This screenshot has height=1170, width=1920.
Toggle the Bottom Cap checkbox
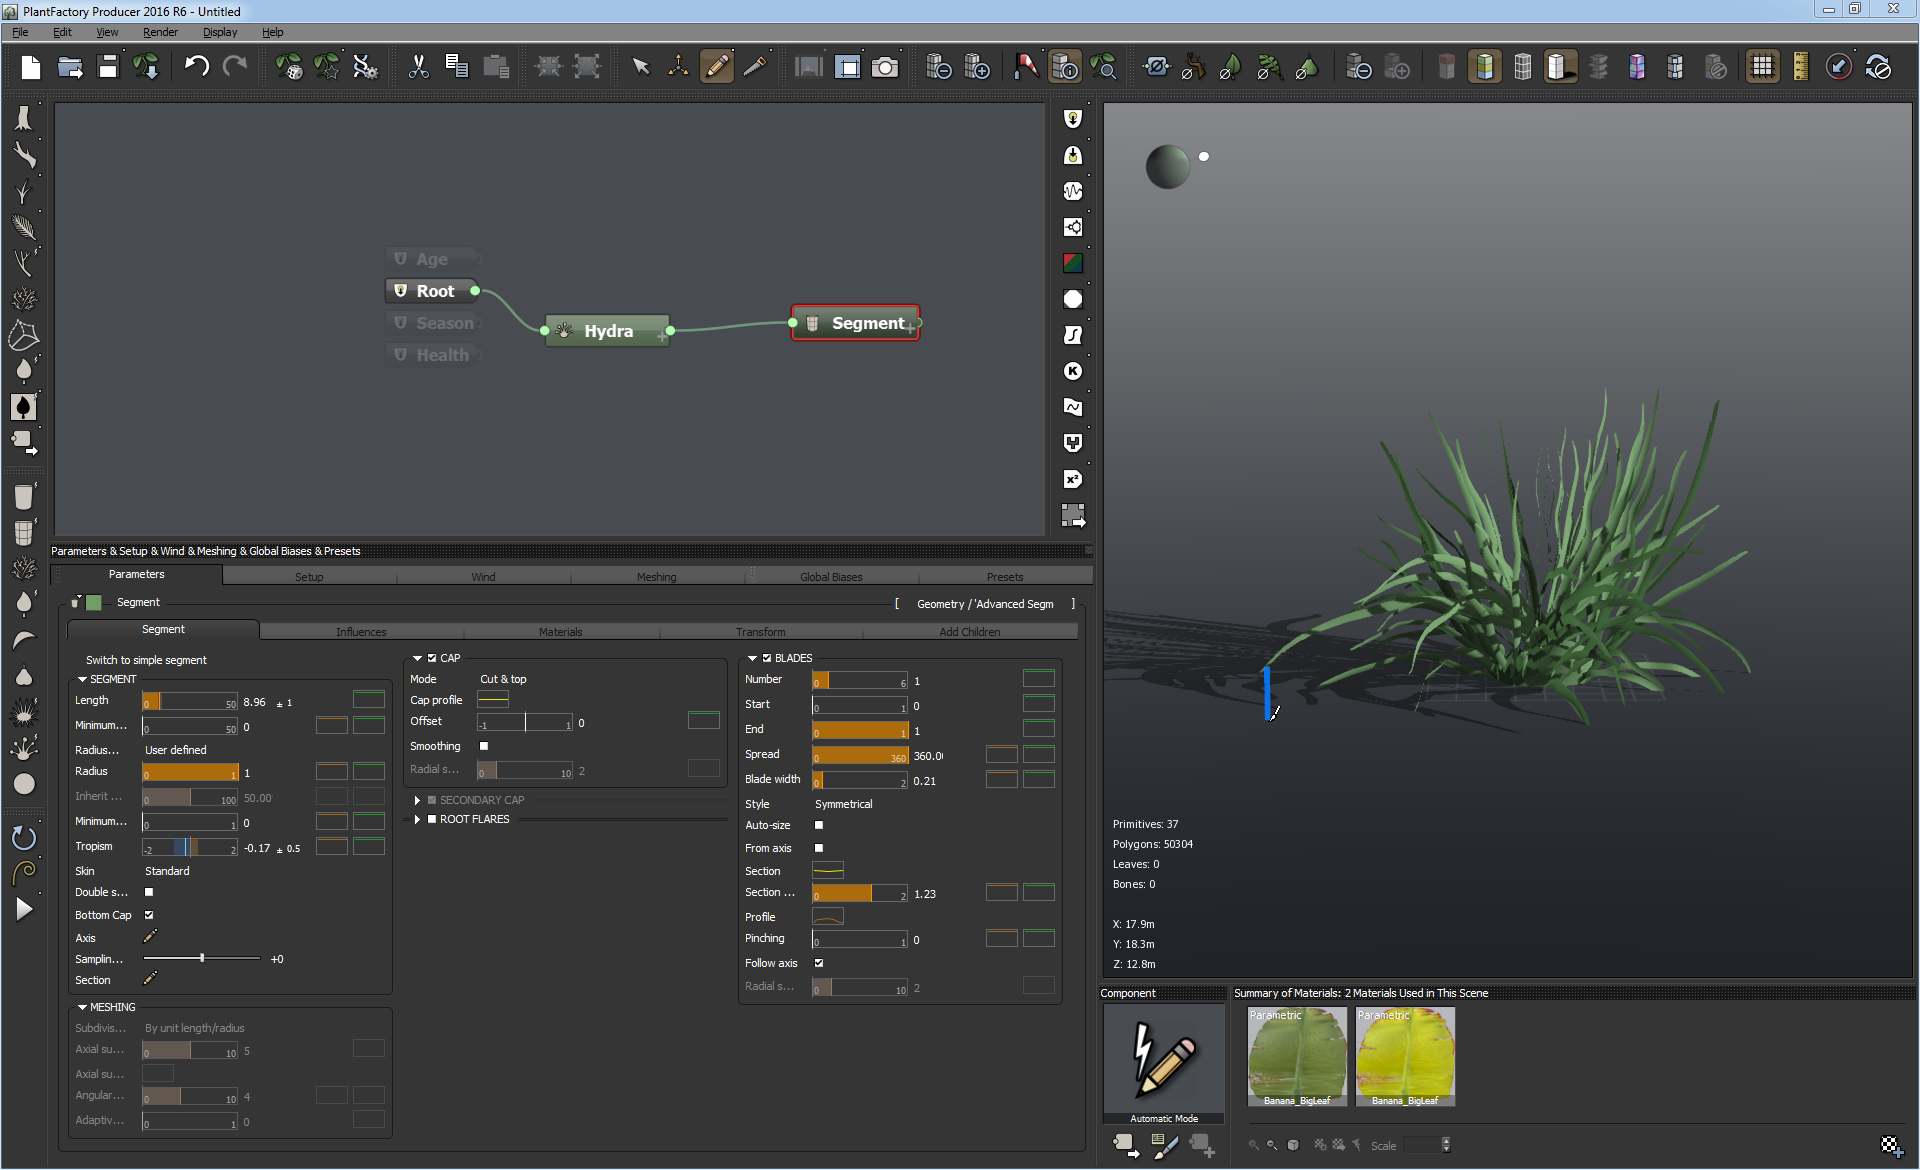149,915
